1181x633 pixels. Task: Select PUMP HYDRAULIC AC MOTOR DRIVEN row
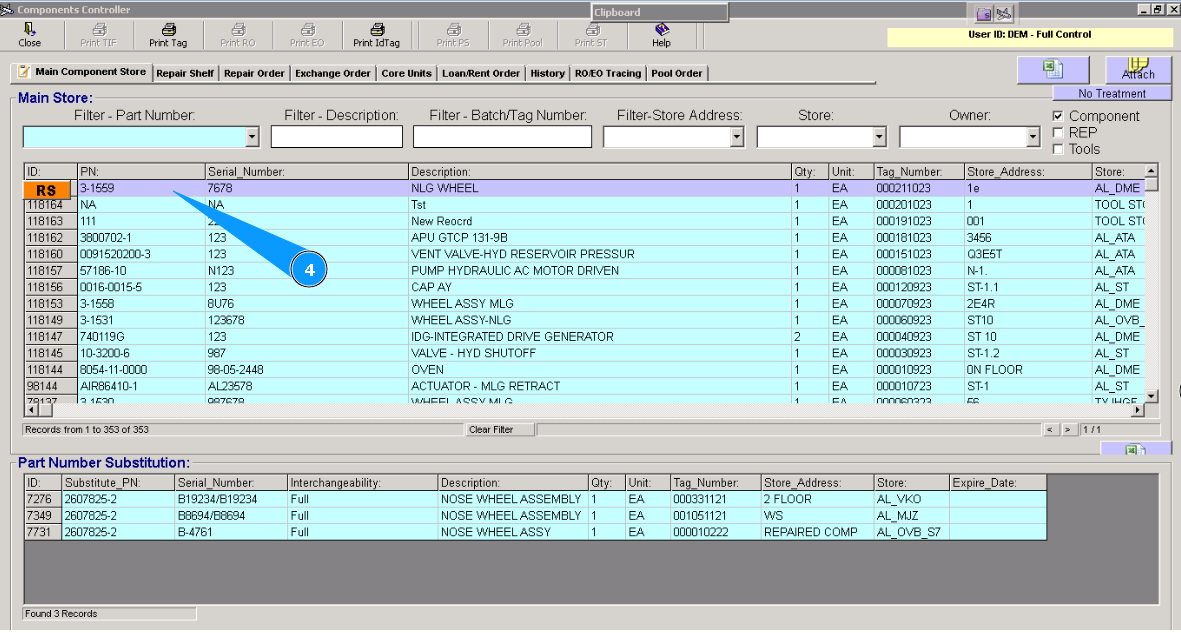(584, 271)
